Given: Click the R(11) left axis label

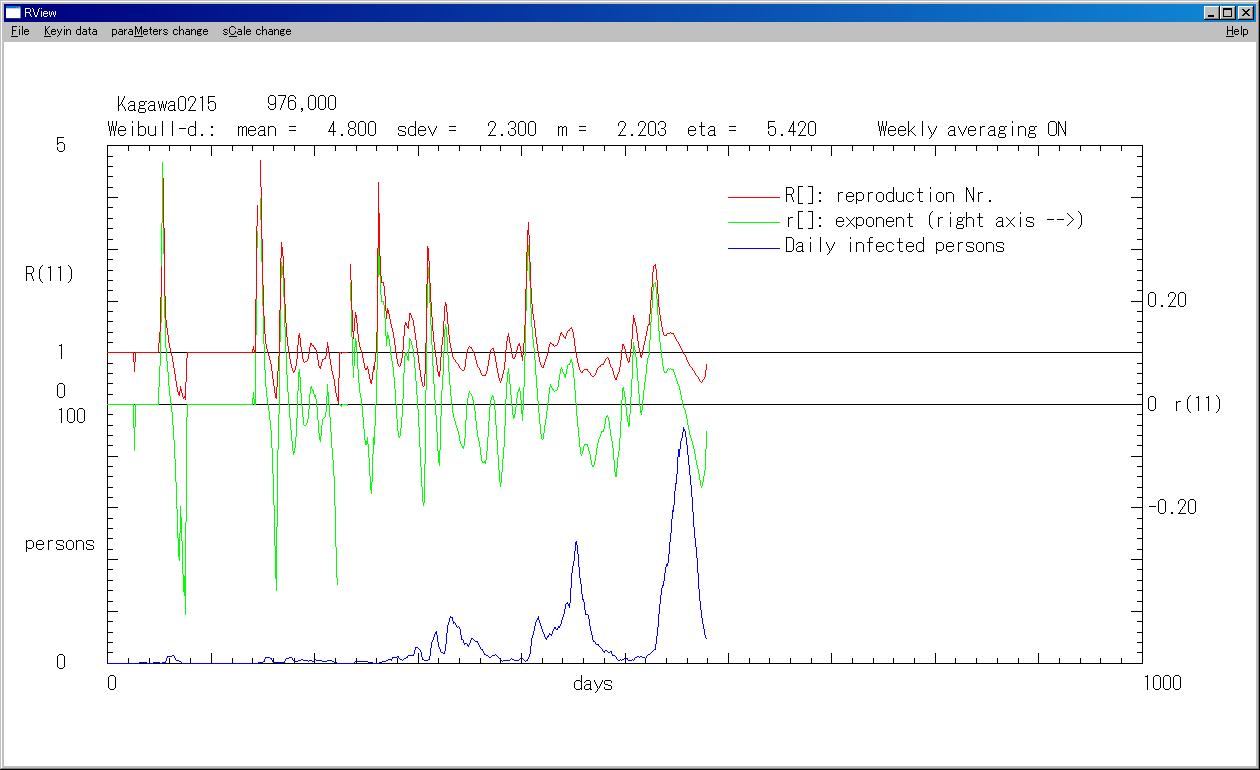Looking at the screenshot, I should (49, 274).
